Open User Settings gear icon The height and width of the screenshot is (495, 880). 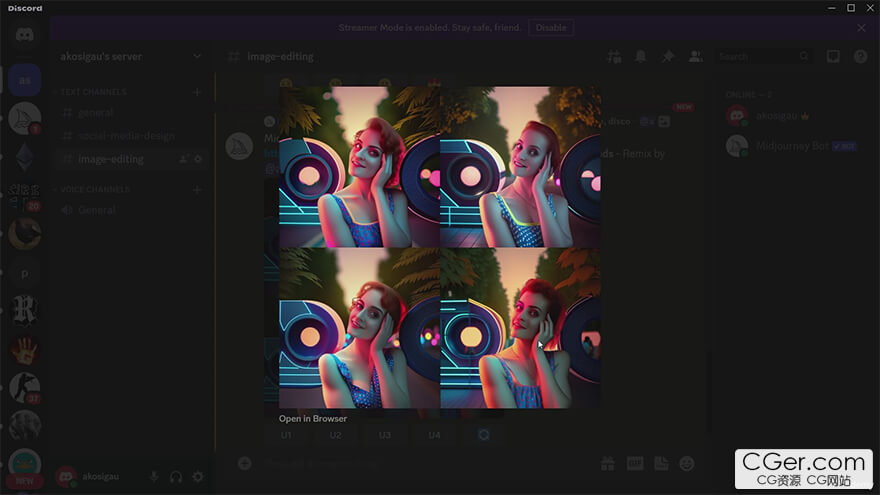[x=198, y=476]
